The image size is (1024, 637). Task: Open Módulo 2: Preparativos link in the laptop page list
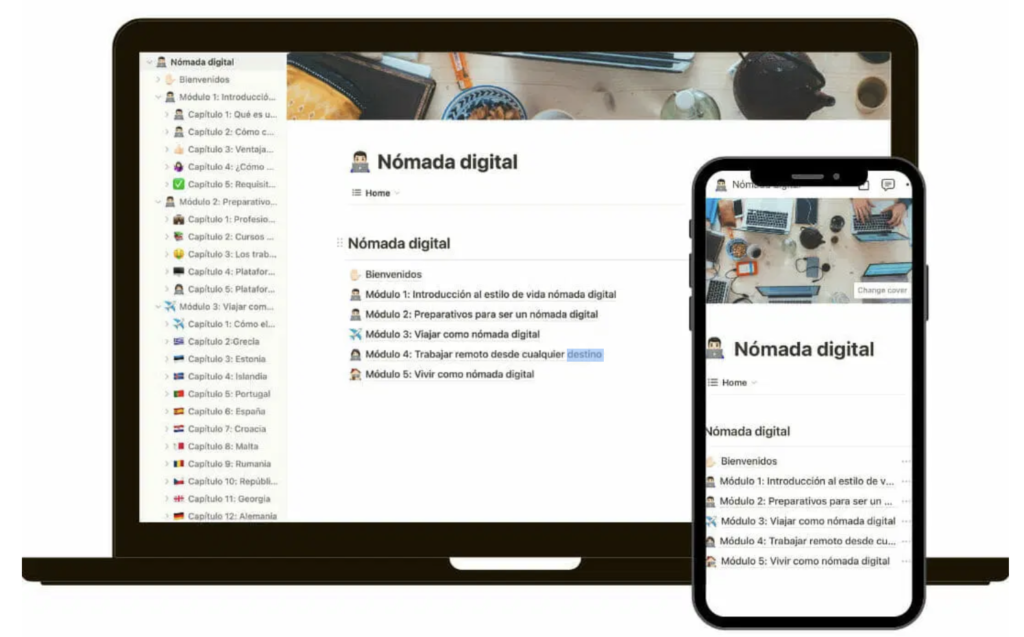tap(481, 314)
